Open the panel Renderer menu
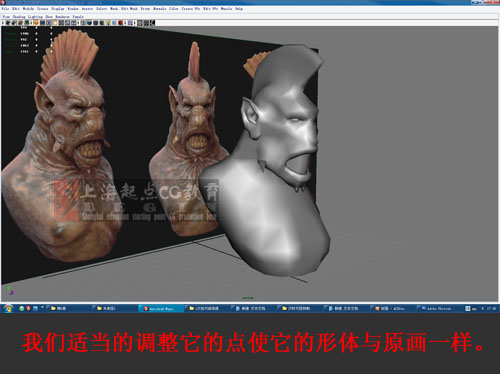 pos(63,17)
